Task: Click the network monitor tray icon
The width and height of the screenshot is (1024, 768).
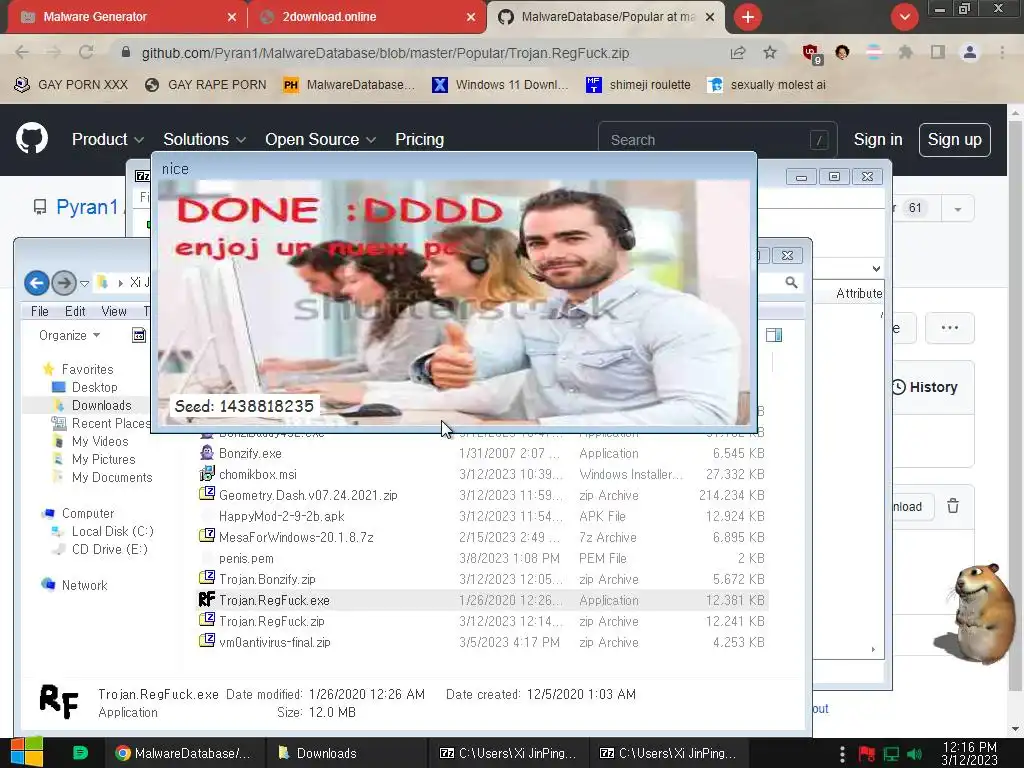Action: 891,754
